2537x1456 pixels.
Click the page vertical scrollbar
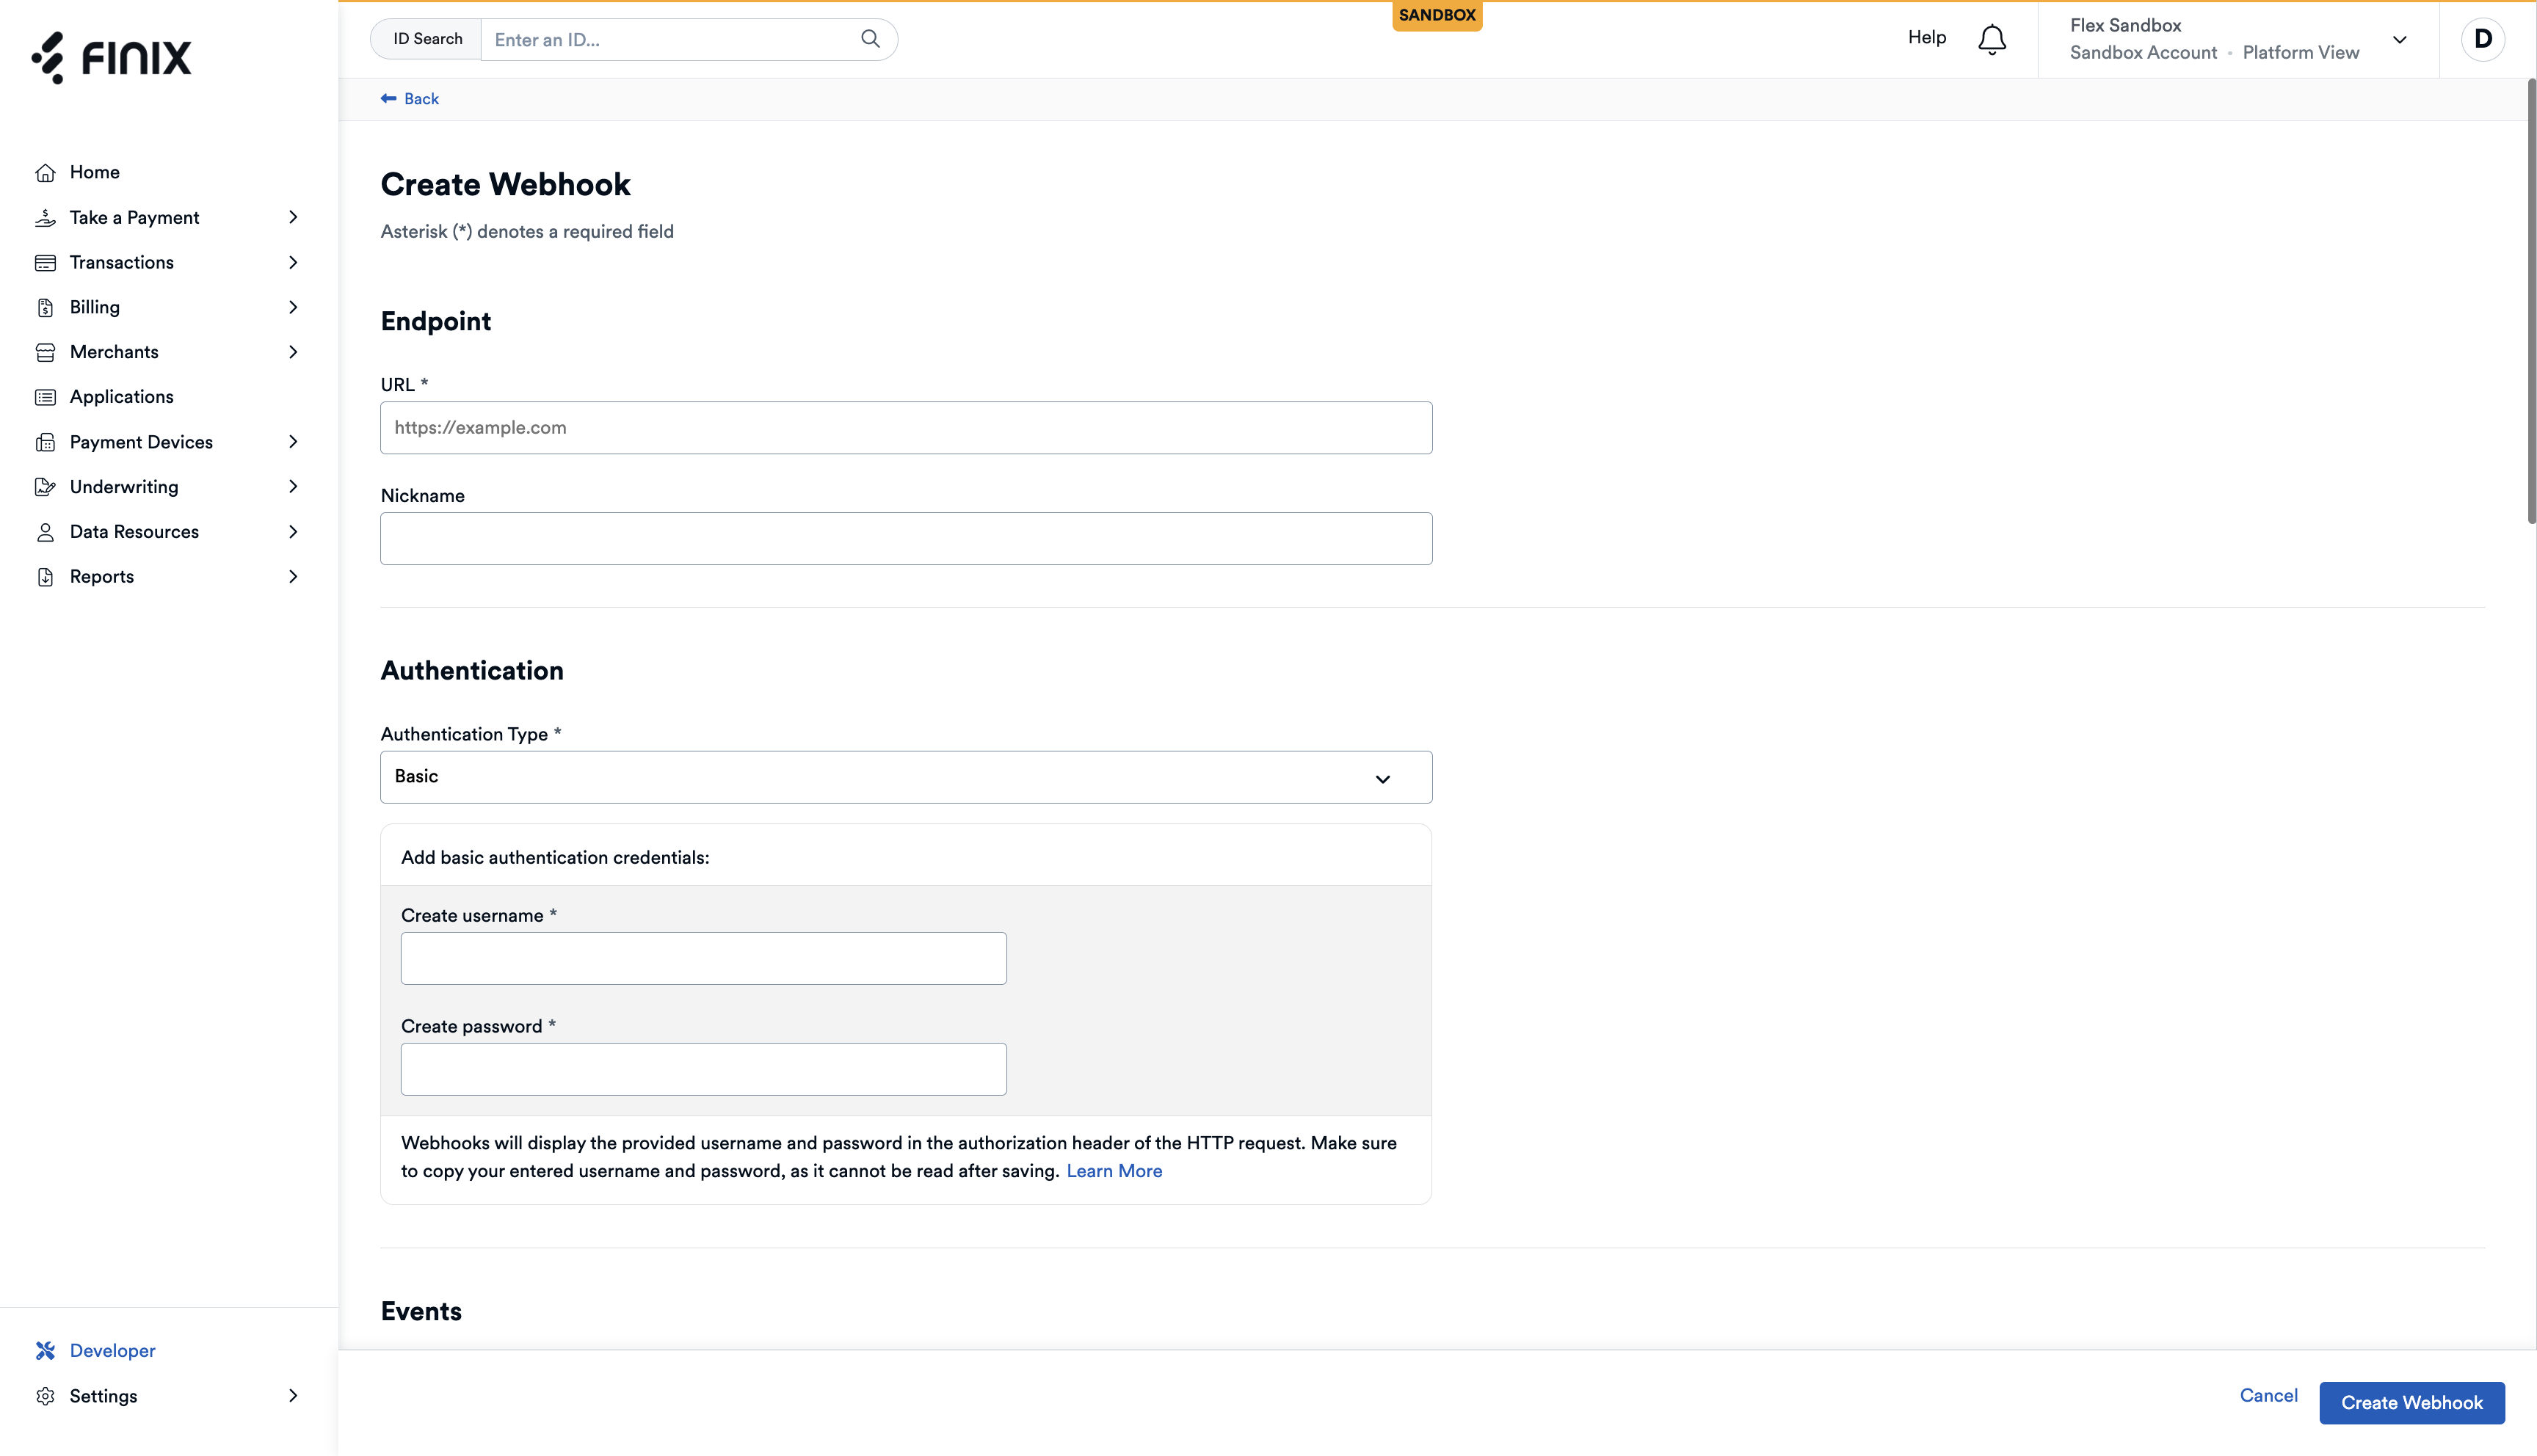click(2531, 300)
